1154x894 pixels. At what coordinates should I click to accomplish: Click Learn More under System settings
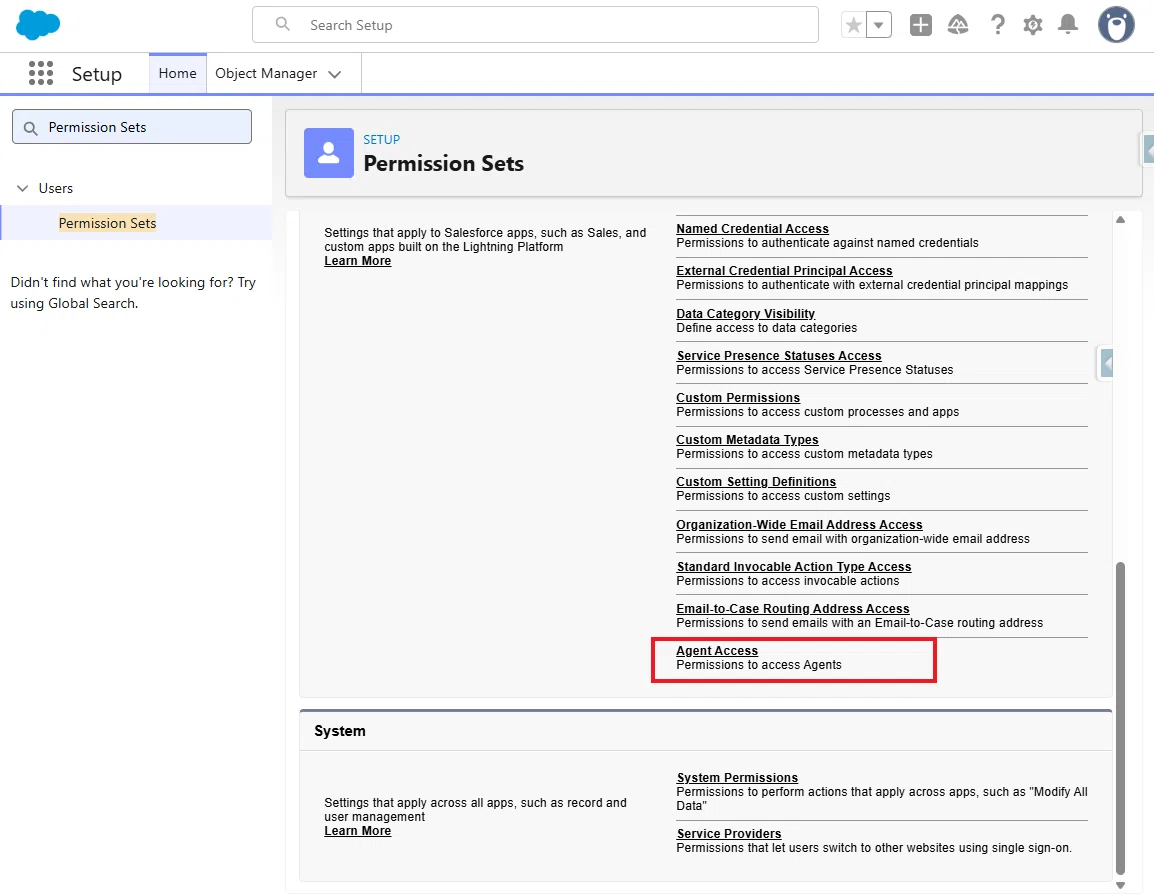click(358, 831)
